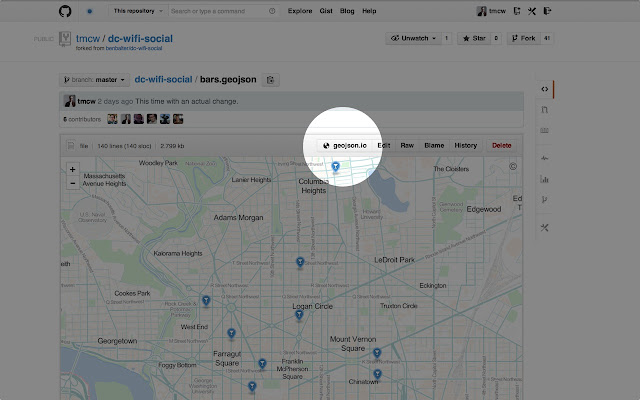Open the Network branch sidebar icon
The width and height of the screenshot is (640, 400).
click(544, 200)
